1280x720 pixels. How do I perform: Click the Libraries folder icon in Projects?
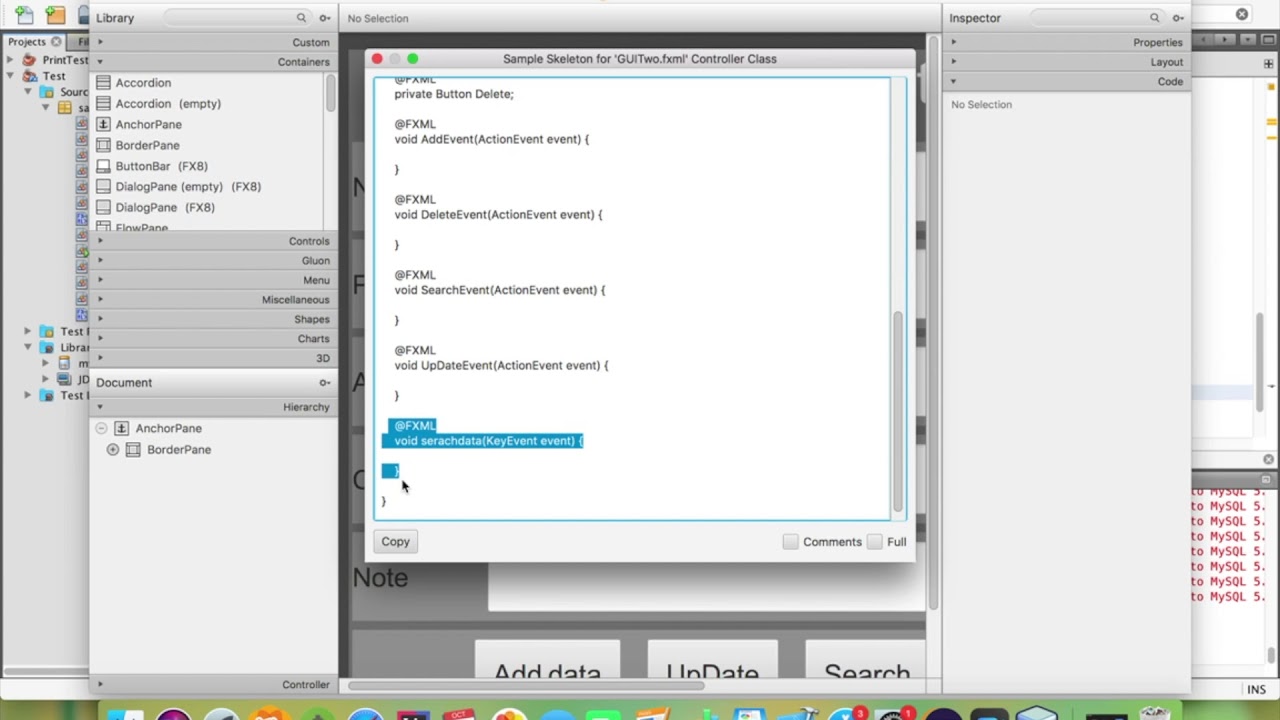[47, 347]
